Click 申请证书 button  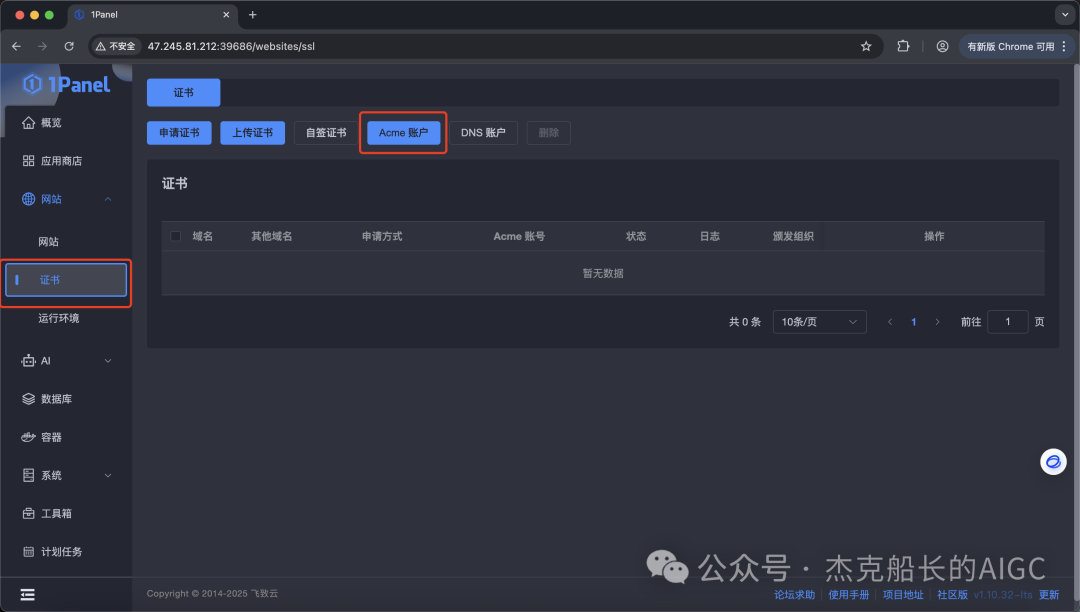pyautogui.click(x=179, y=133)
